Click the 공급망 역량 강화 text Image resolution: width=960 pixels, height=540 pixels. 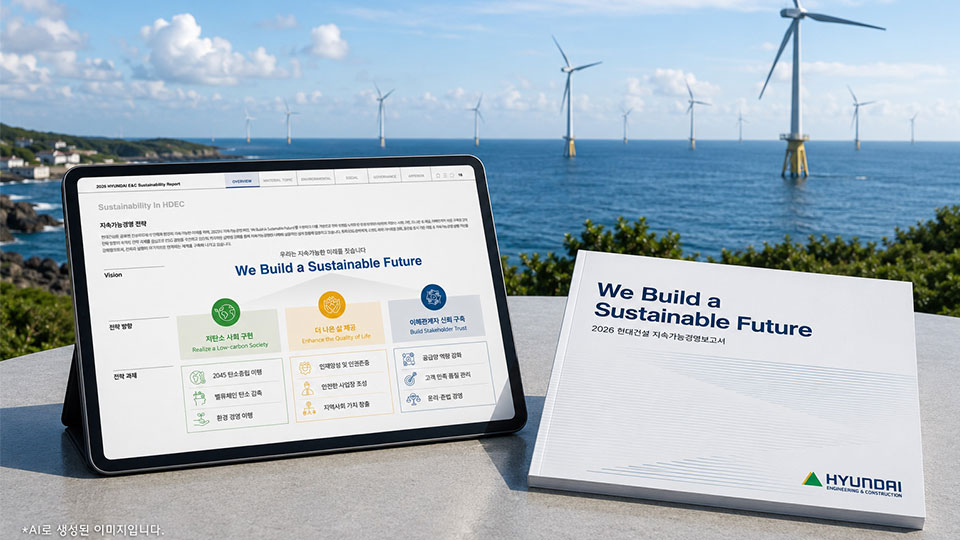click(x=442, y=356)
